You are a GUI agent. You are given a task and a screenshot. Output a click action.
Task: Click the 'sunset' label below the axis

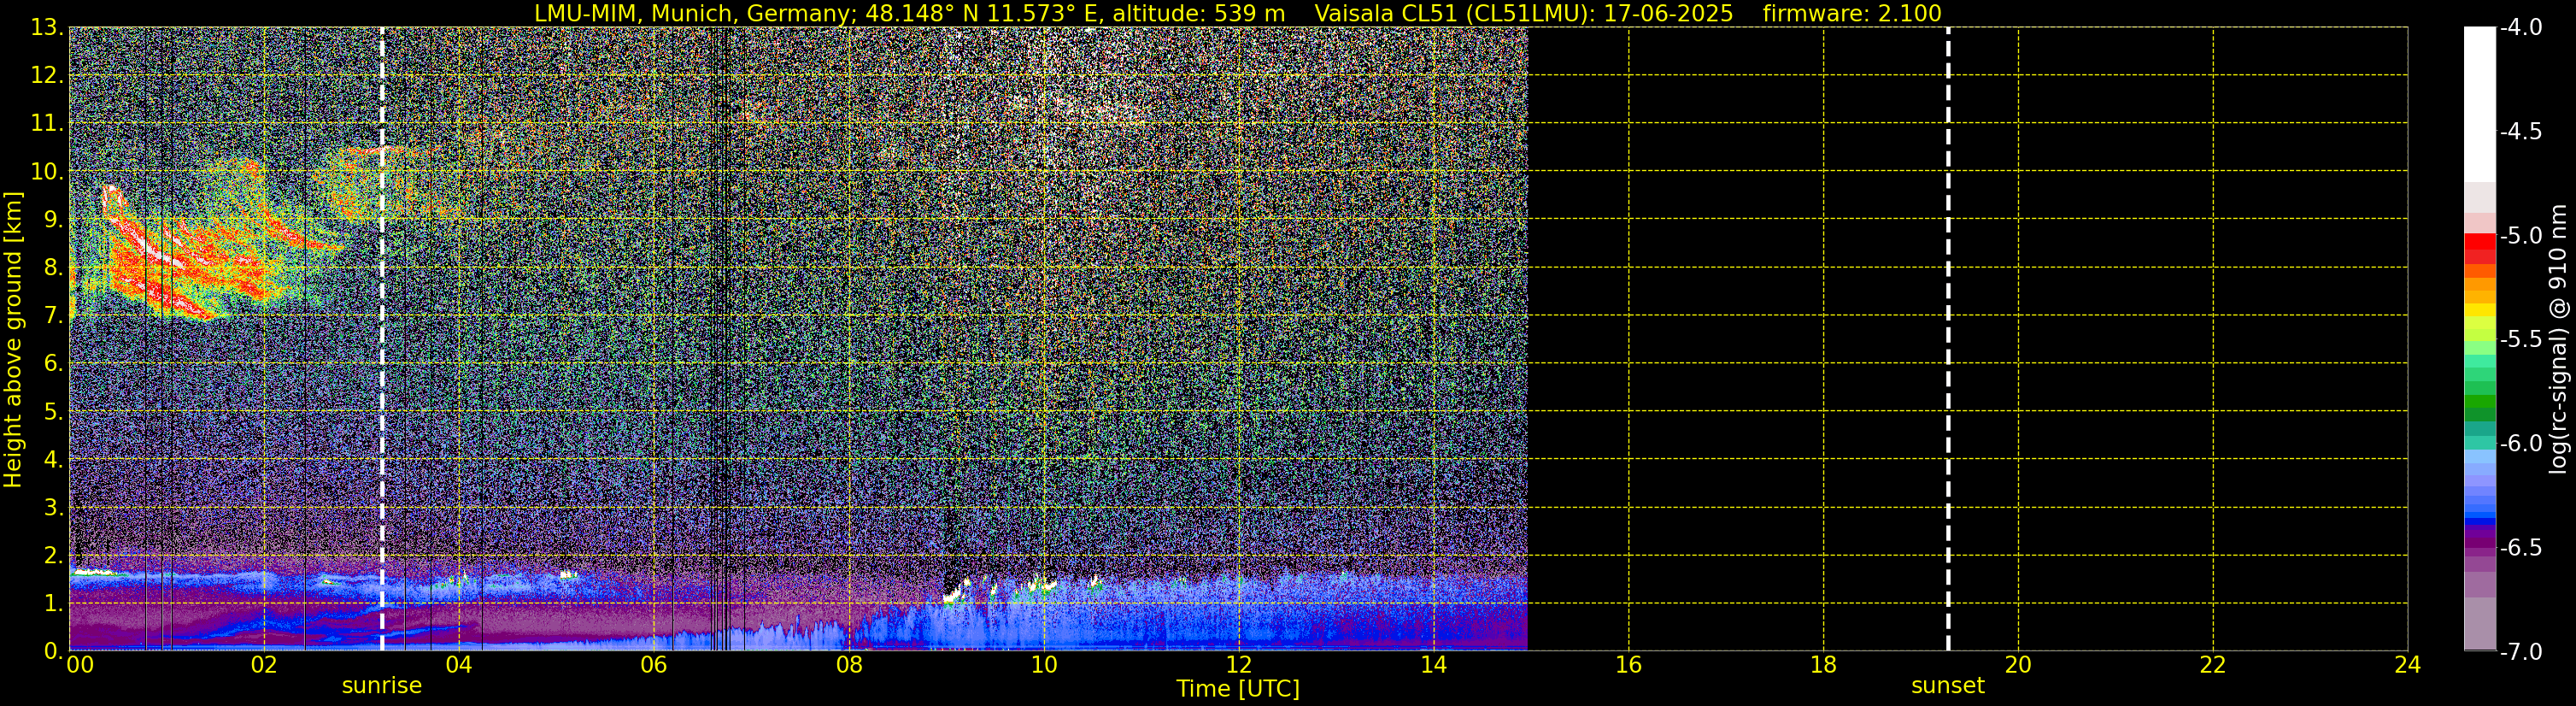1947,685
